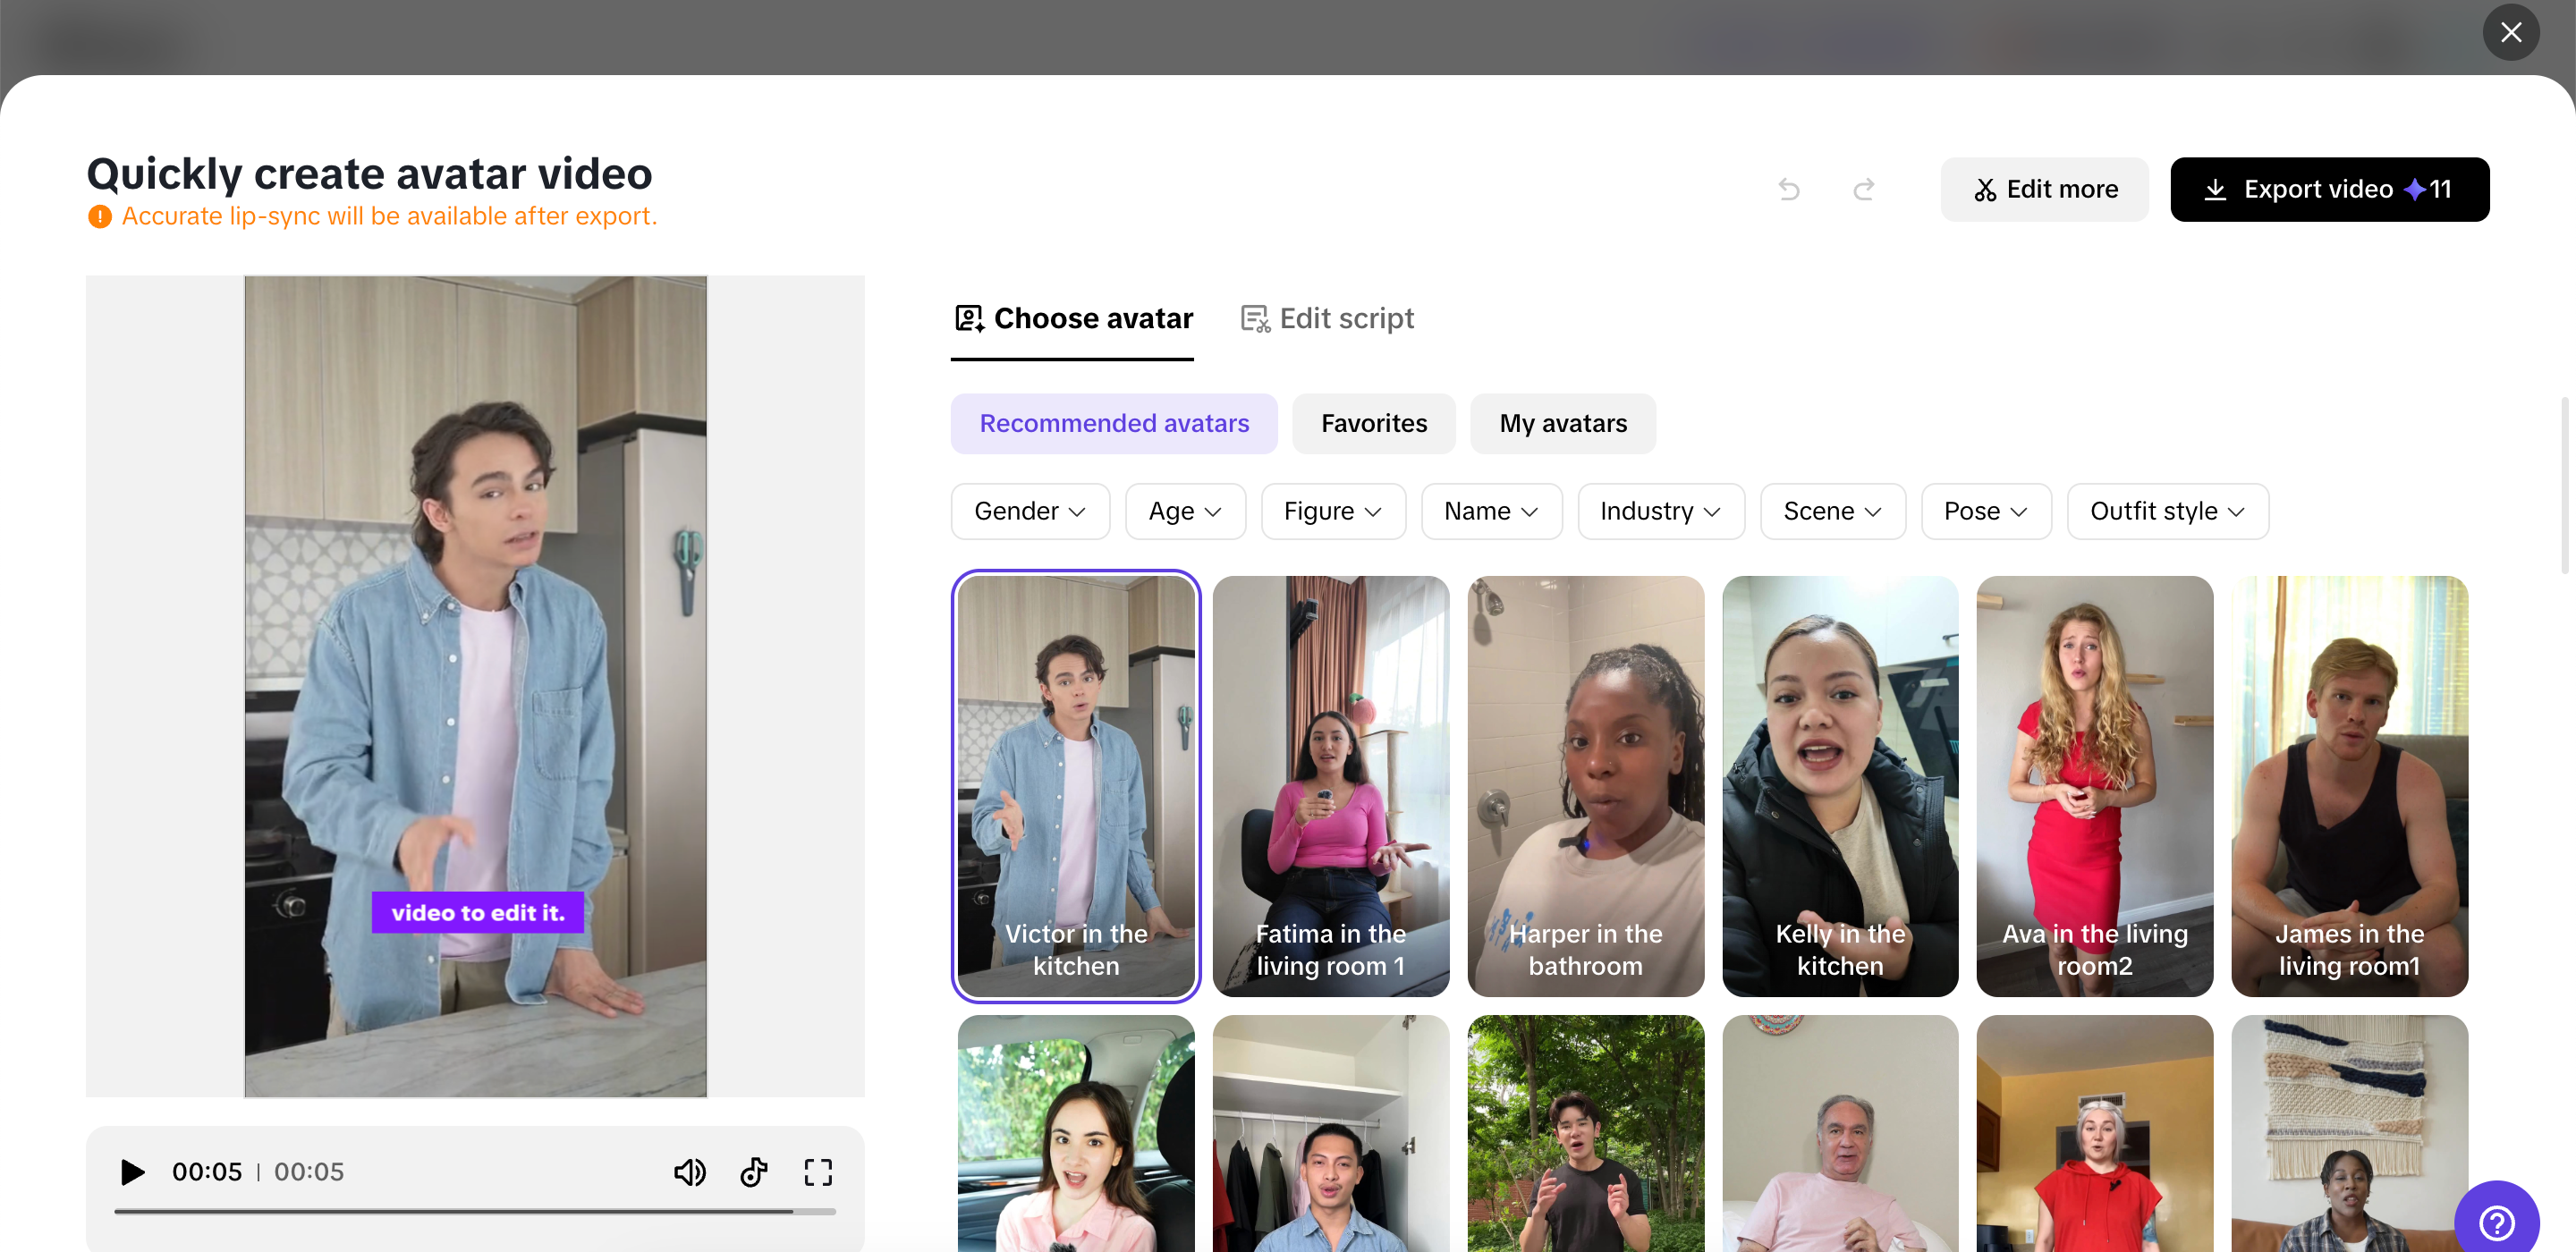
Task: Click the undo icon
Action: (1789, 189)
